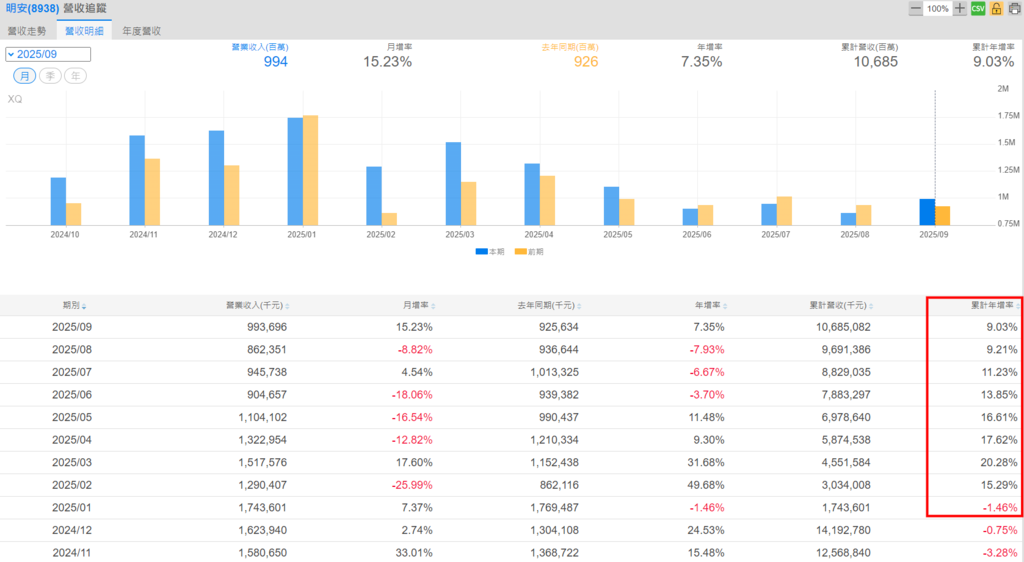
Task: Click cumulative revenue 14,192,780 cell
Action: click(x=842, y=530)
